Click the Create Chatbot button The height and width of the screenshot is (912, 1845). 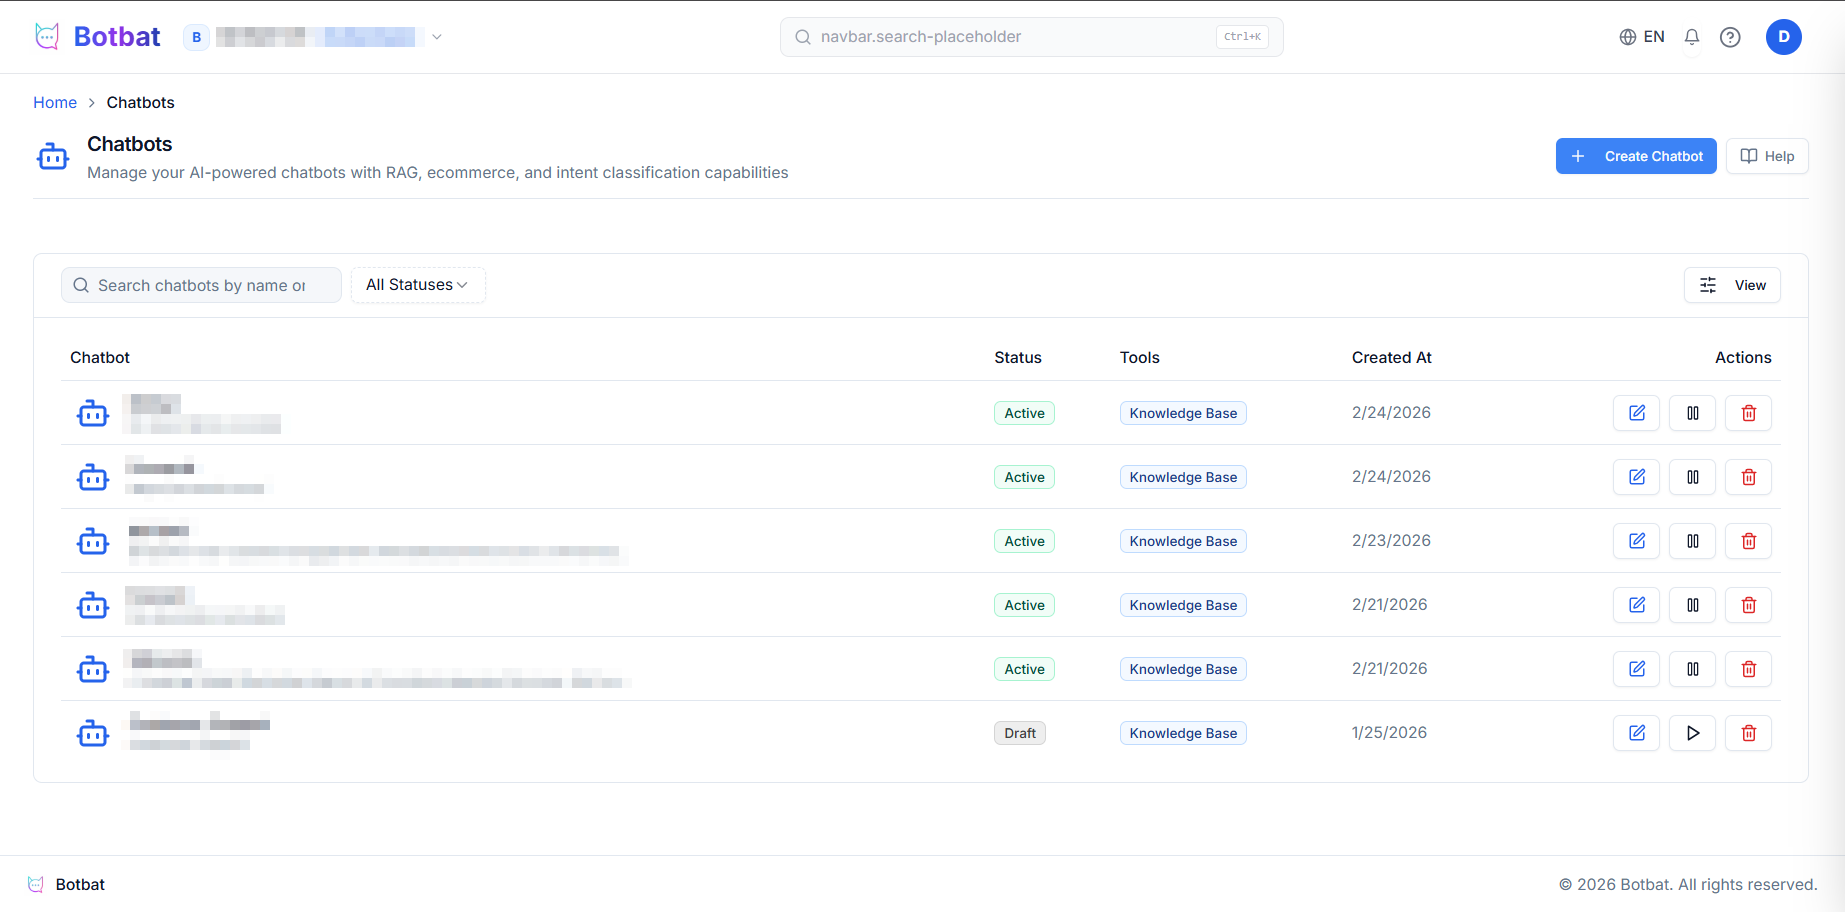1635,156
